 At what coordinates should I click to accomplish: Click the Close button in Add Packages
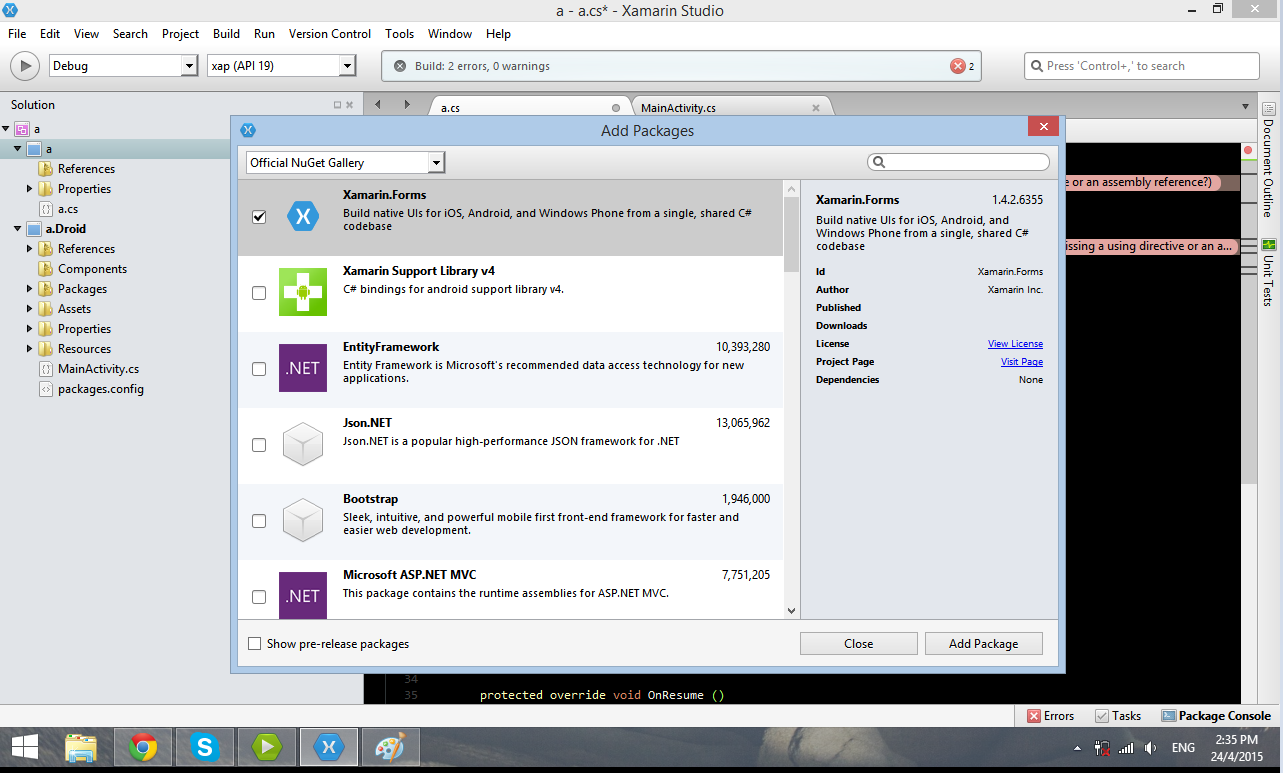point(859,644)
